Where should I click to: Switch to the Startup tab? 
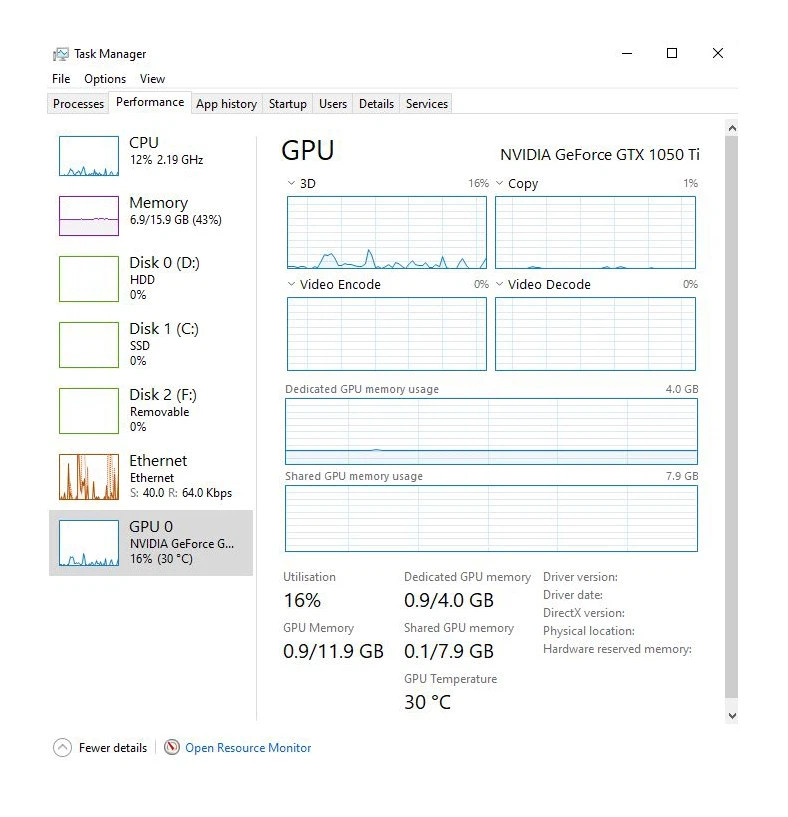click(x=288, y=104)
